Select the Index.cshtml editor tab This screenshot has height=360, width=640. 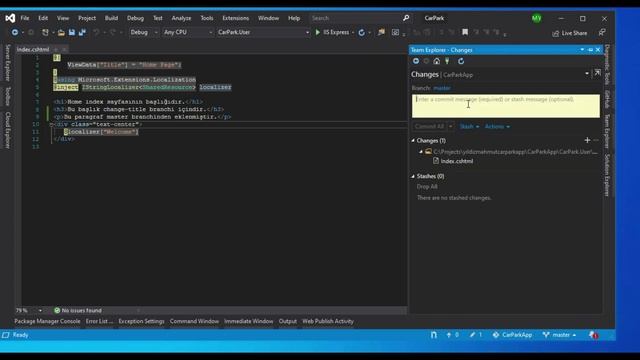(x=33, y=49)
